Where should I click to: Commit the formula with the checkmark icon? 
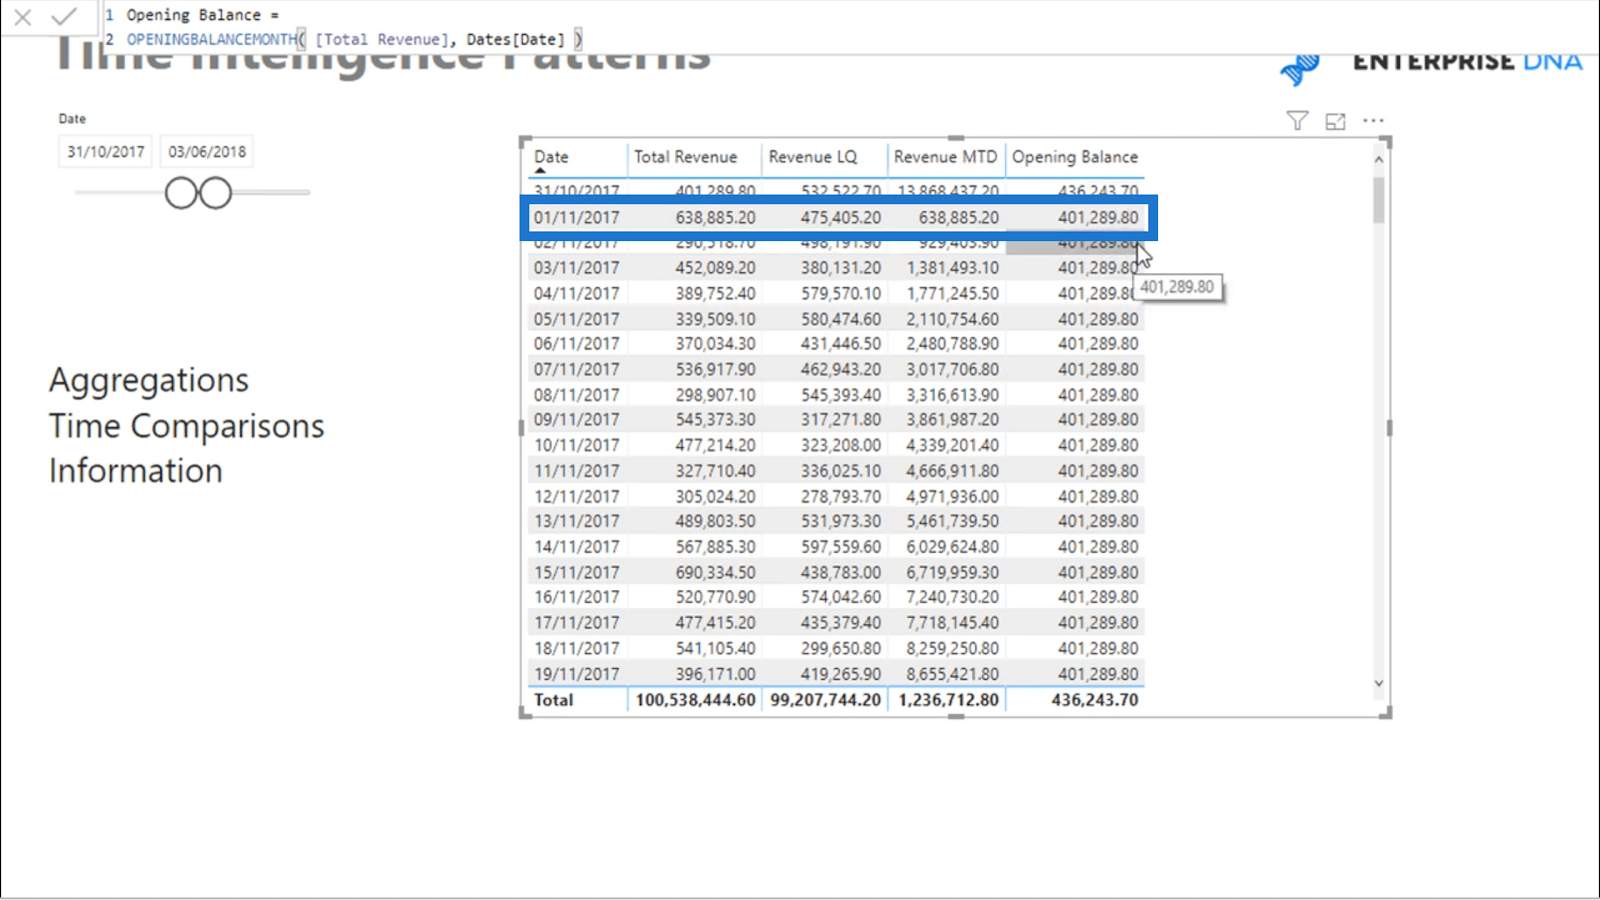click(x=64, y=16)
